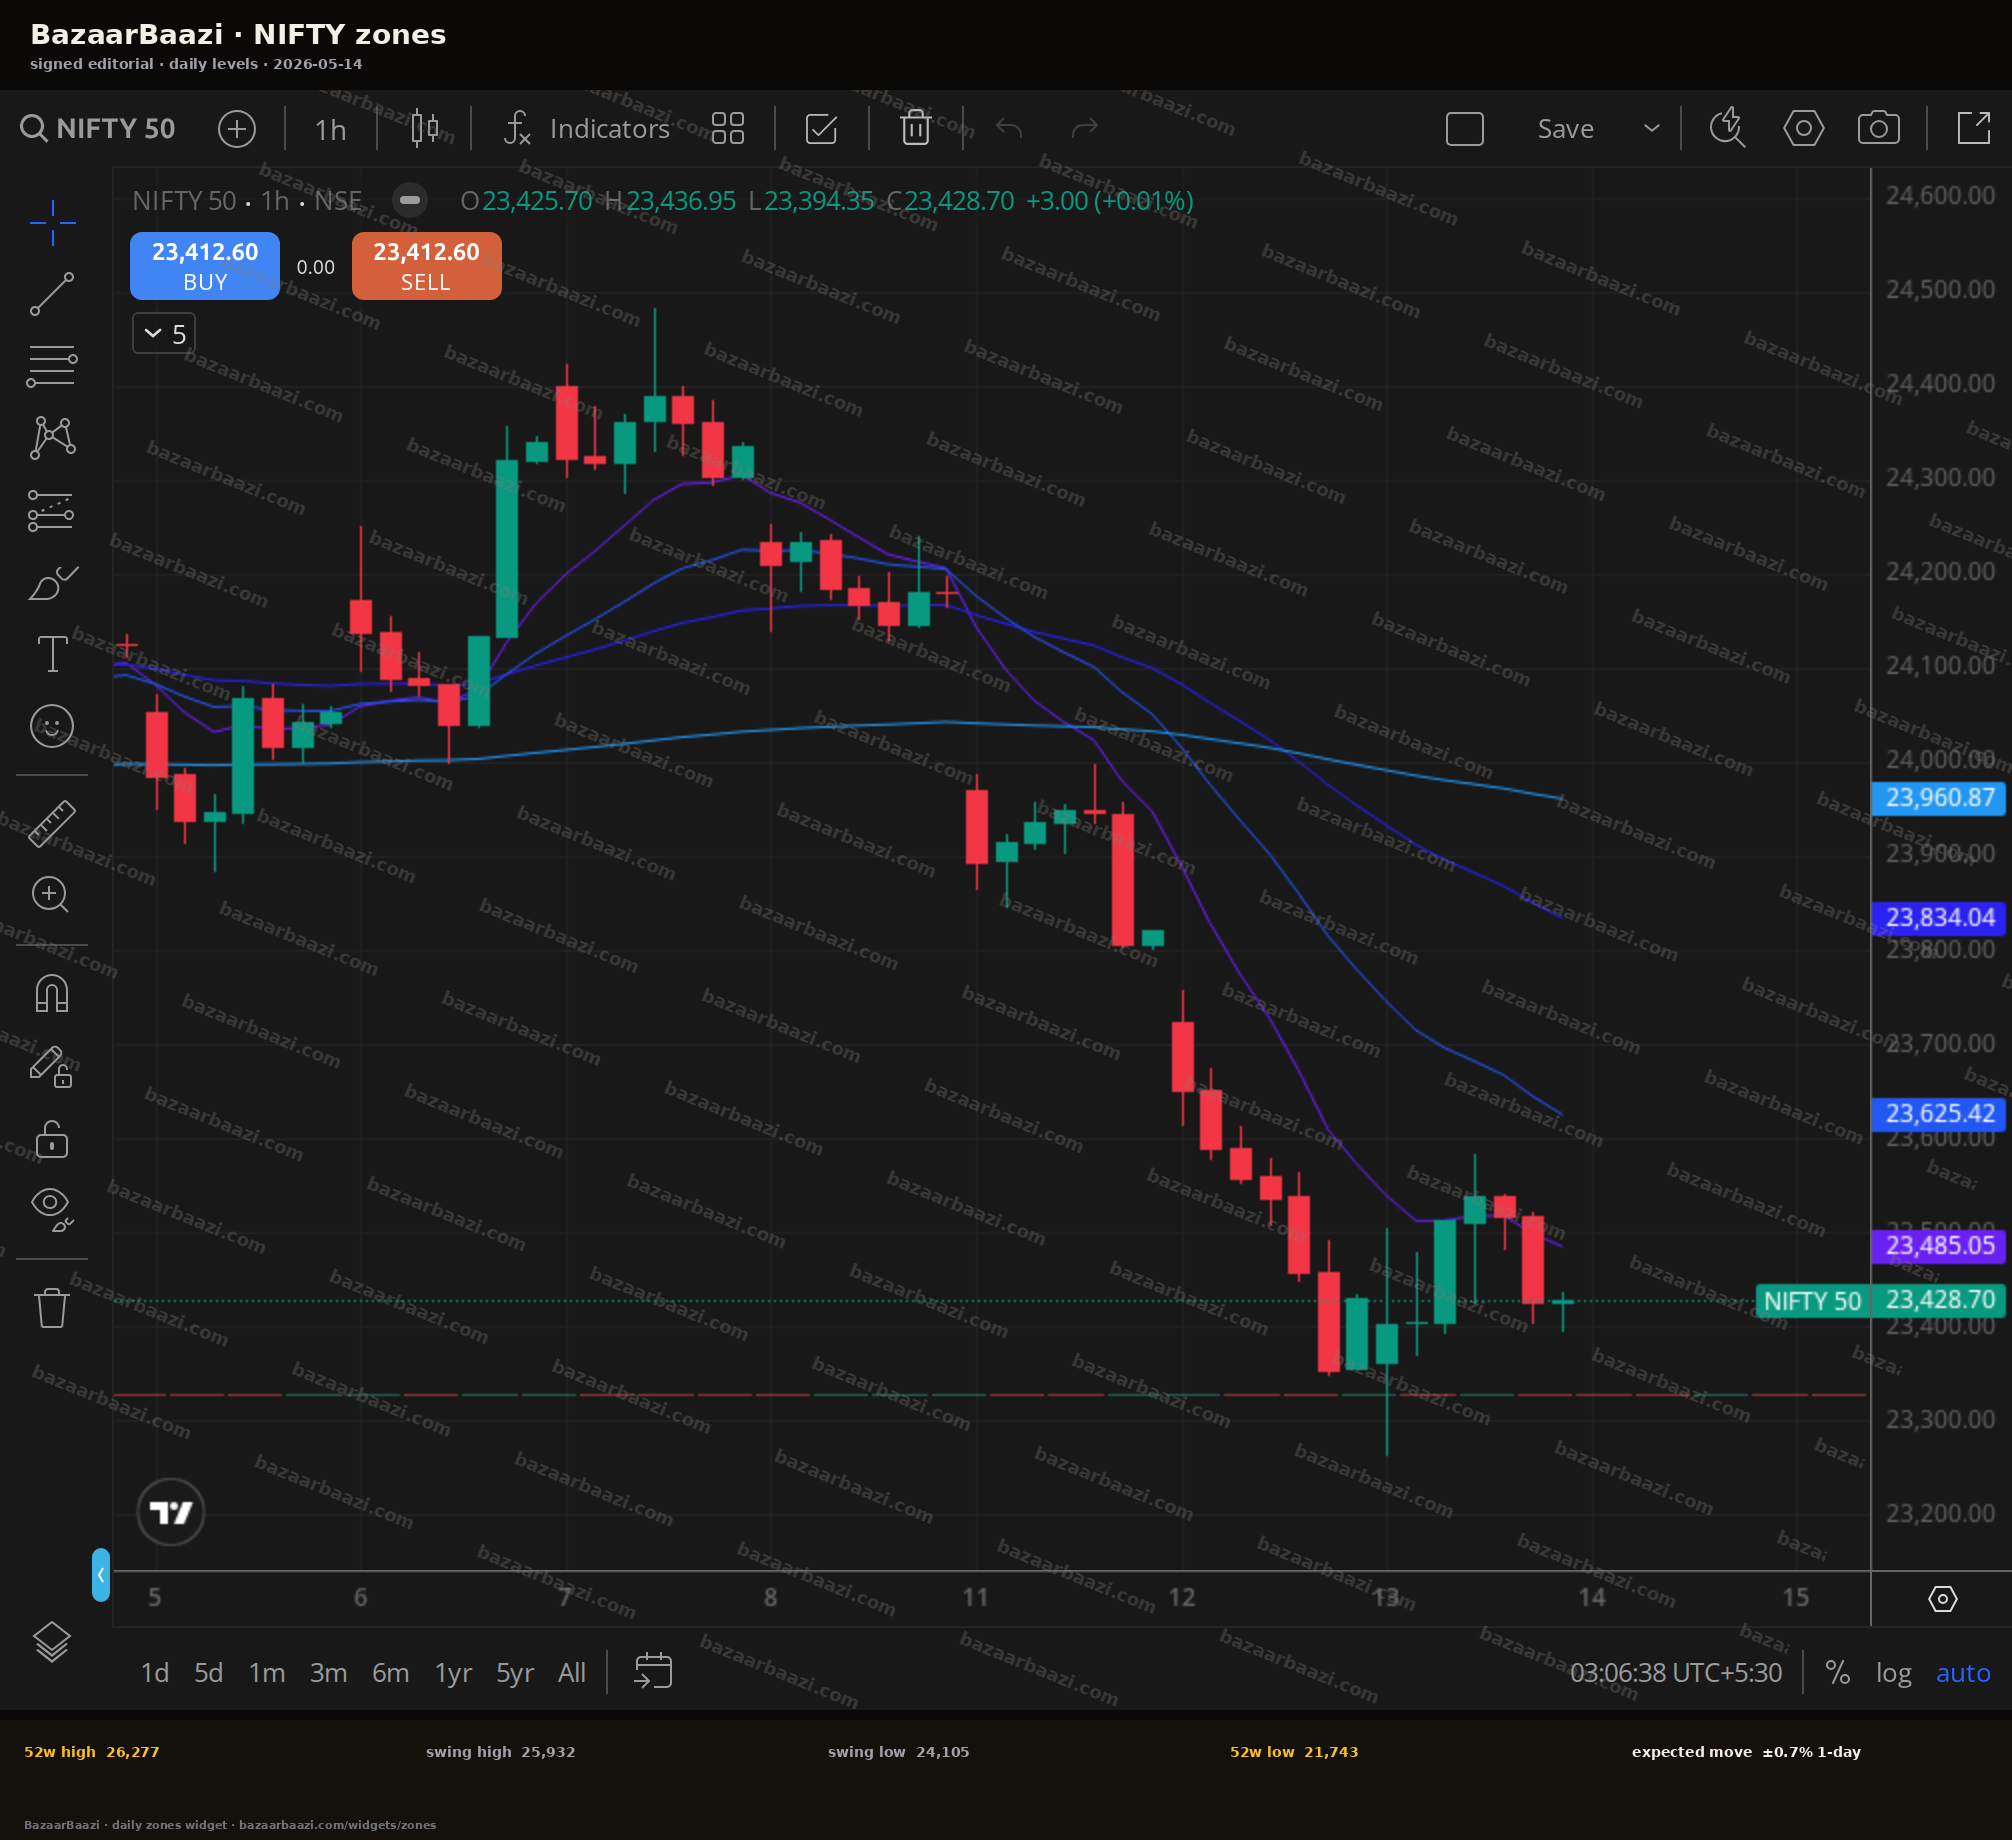The height and width of the screenshot is (1840, 2012).
Task: Click the checkmark tasks icon in toolbar
Action: [x=821, y=129]
